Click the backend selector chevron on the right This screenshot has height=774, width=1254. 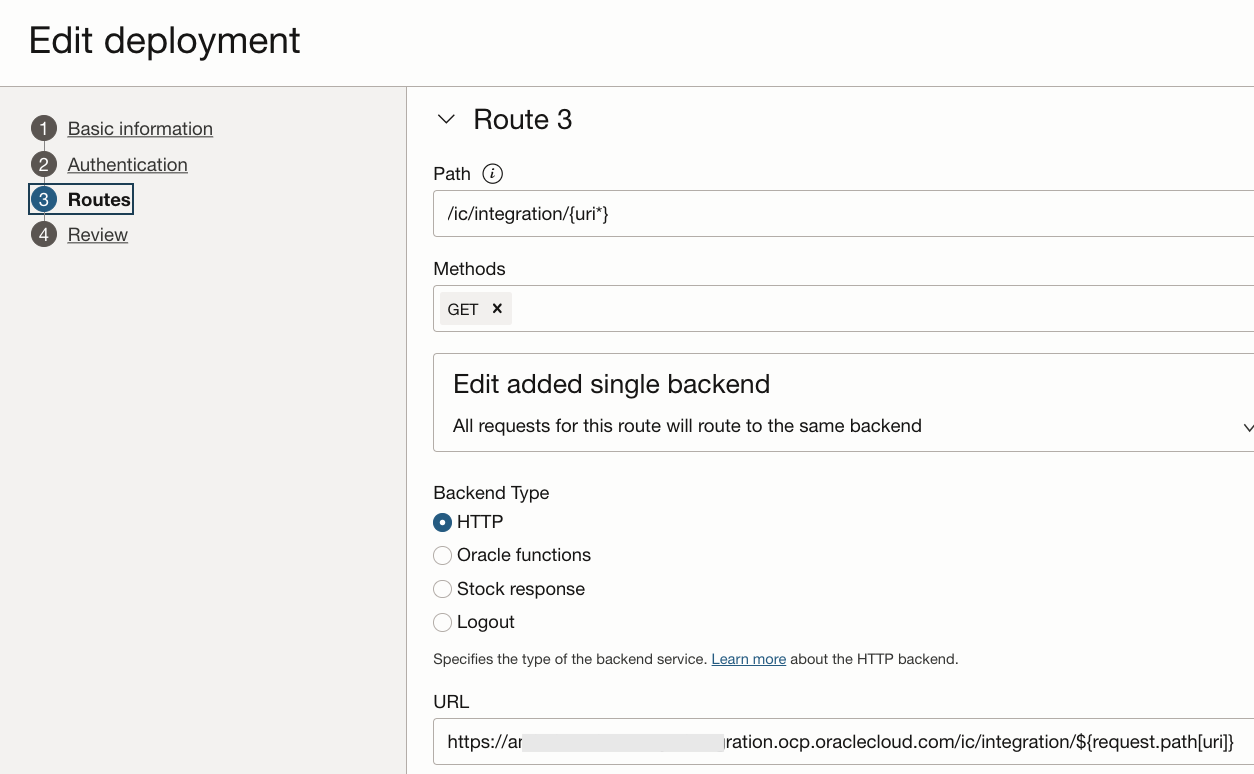pyautogui.click(x=1247, y=427)
